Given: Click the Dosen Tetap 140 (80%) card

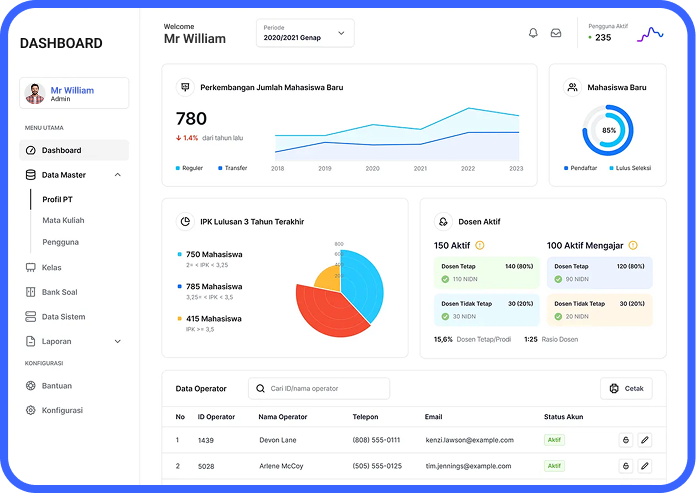Looking at the screenshot, I should coord(487,273).
